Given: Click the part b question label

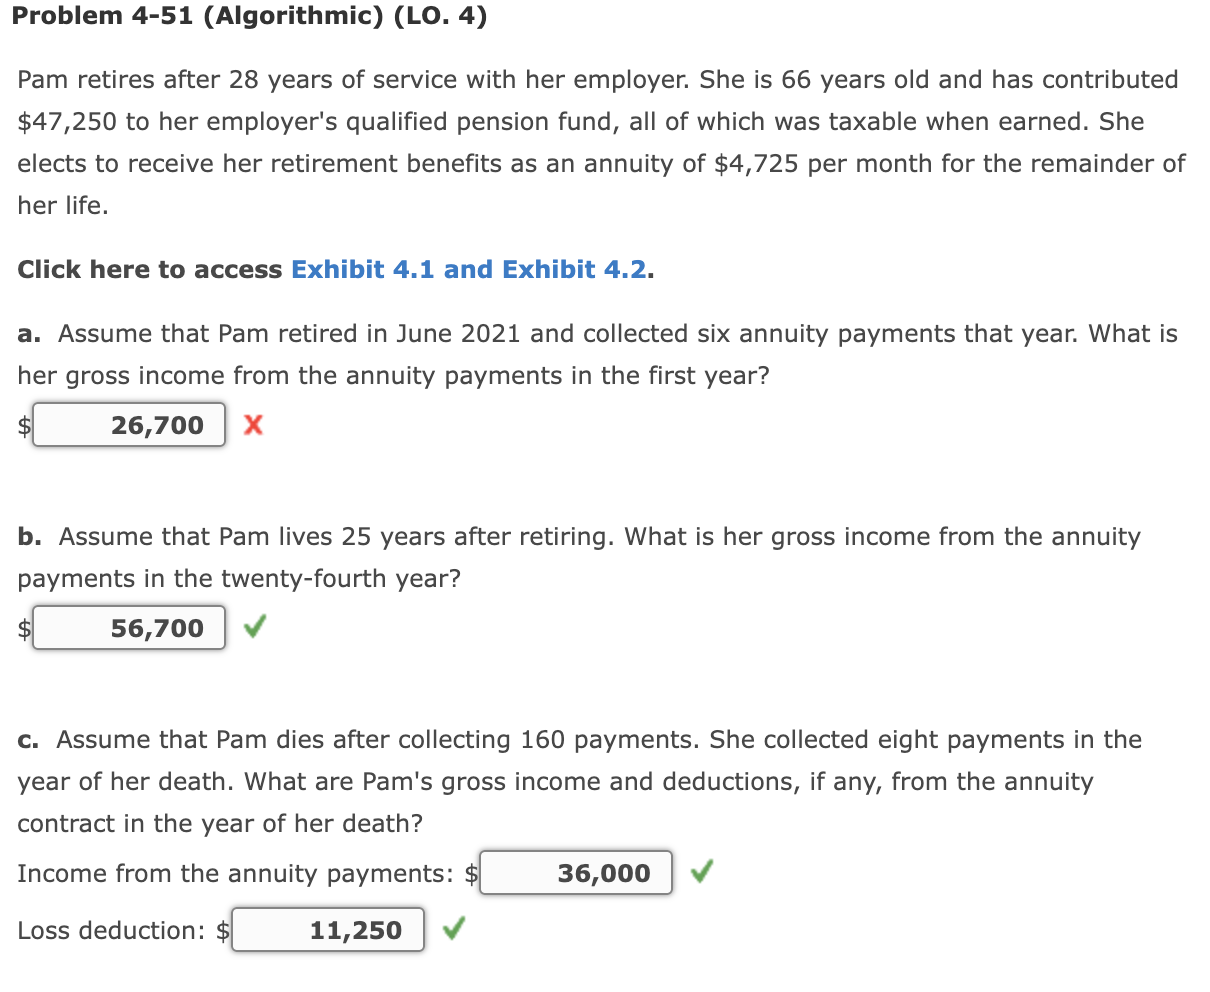Looking at the screenshot, I should tap(28, 536).
